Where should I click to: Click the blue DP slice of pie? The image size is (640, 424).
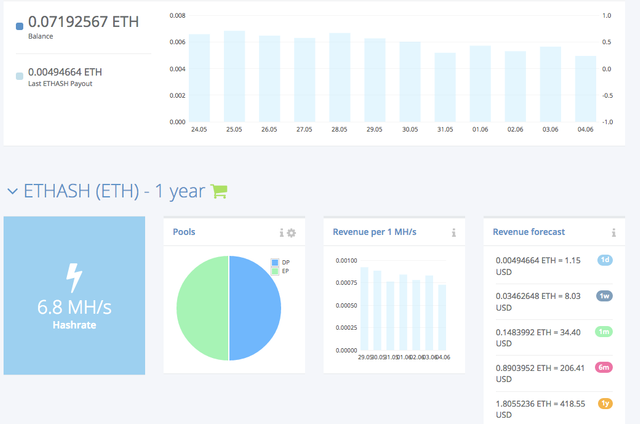click(255, 308)
